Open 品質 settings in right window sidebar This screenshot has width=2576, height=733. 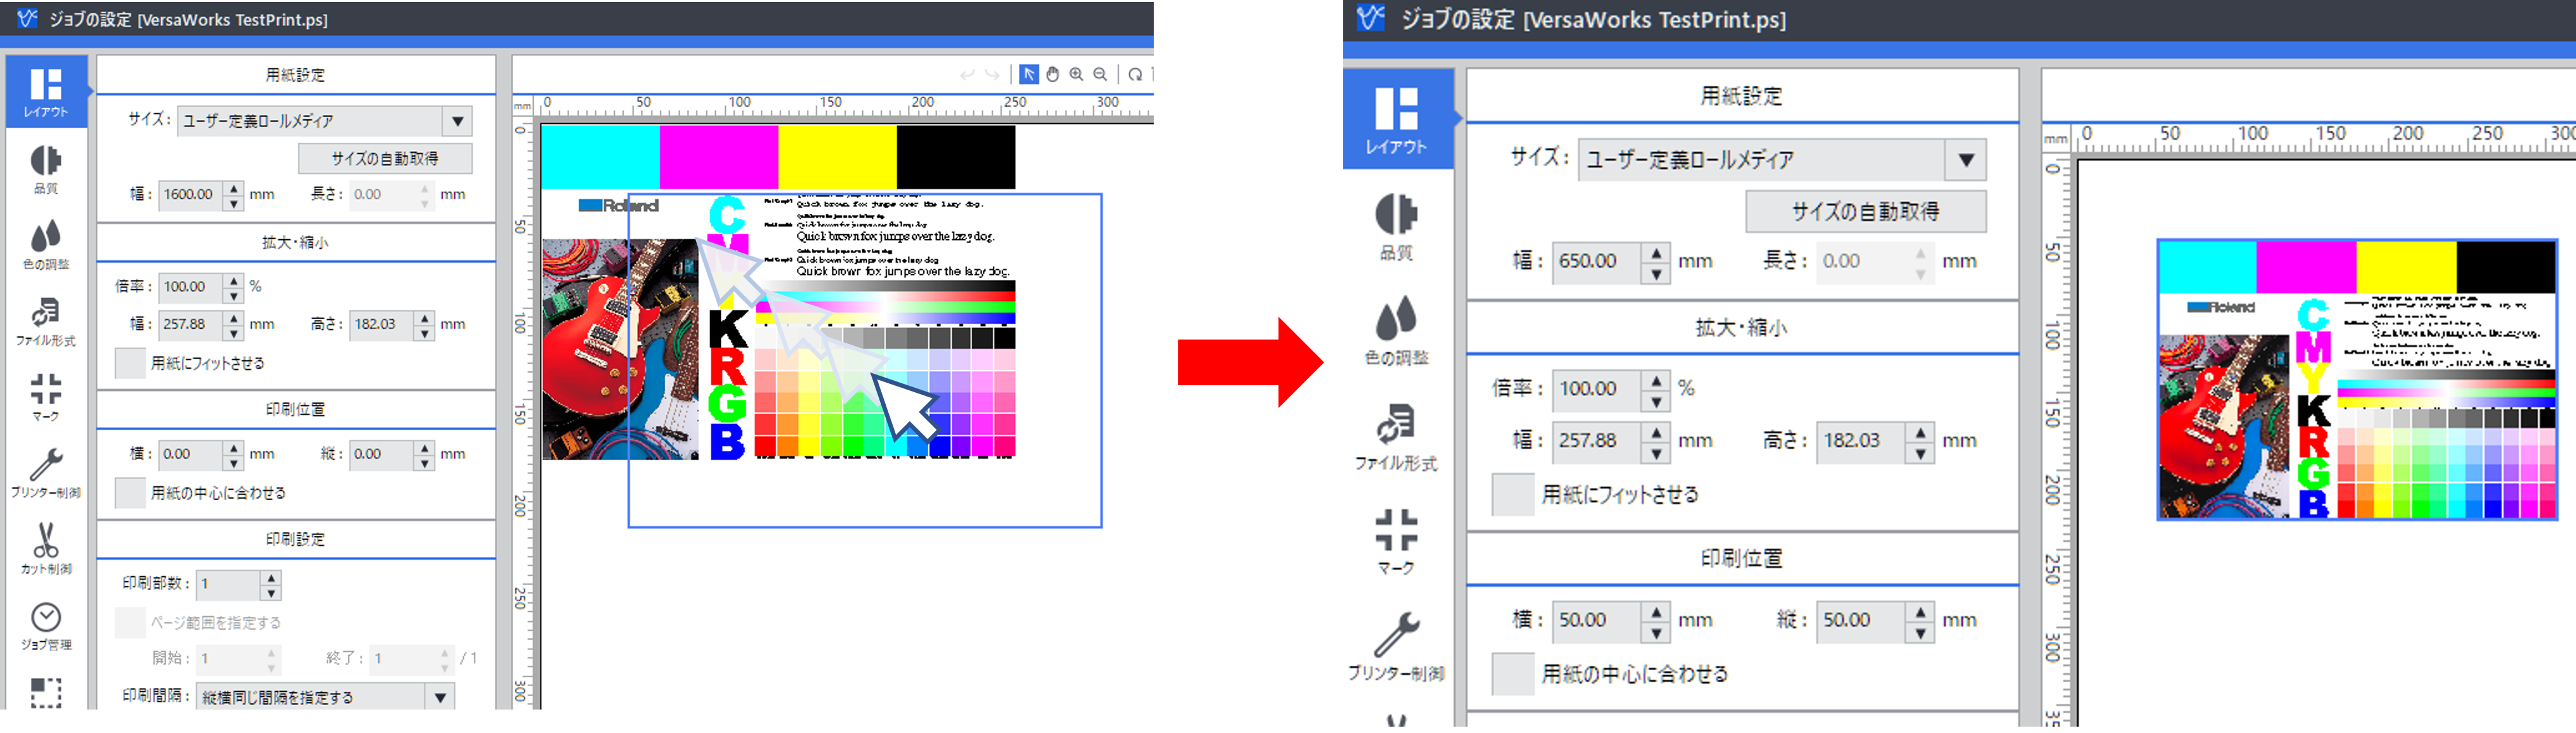point(1397,227)
